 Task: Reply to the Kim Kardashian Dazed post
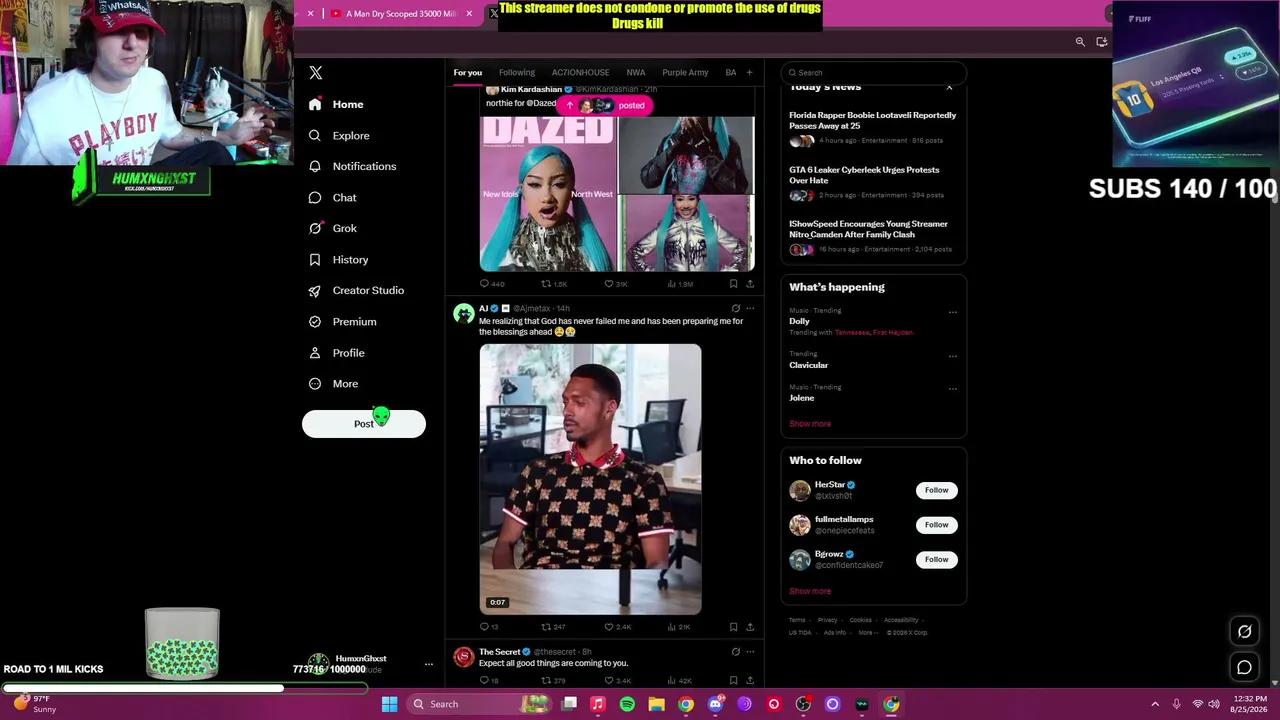484,284
